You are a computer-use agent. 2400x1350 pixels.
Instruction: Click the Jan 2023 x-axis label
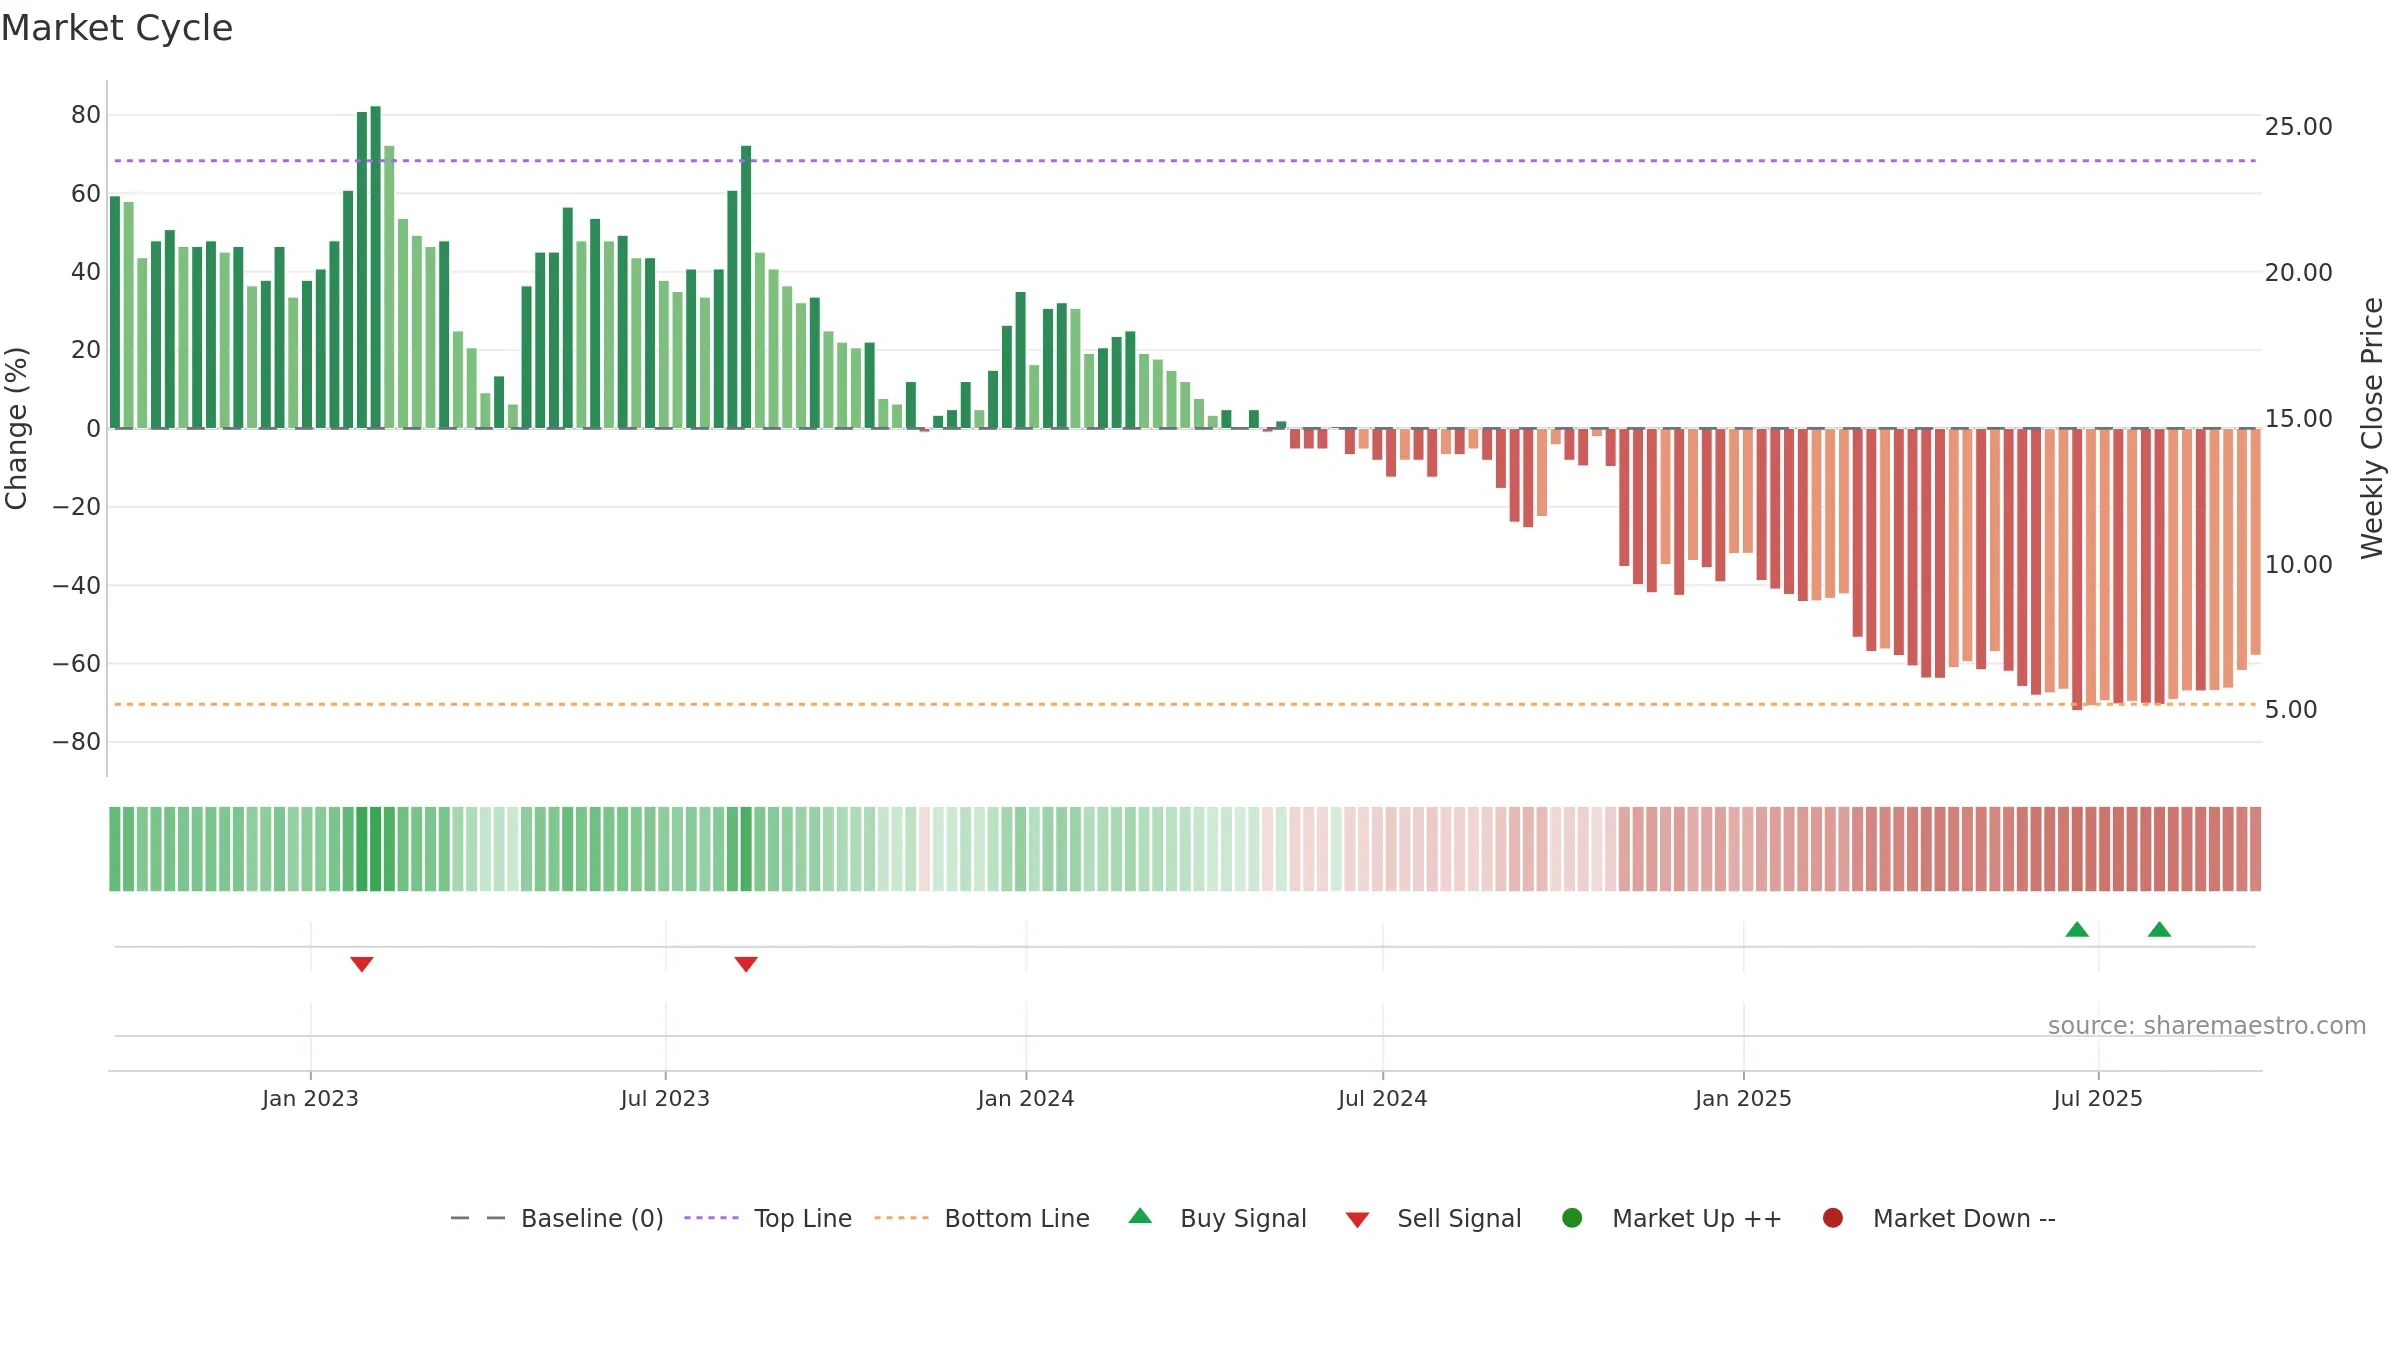pyautogui.click(x=310, y=1098)
